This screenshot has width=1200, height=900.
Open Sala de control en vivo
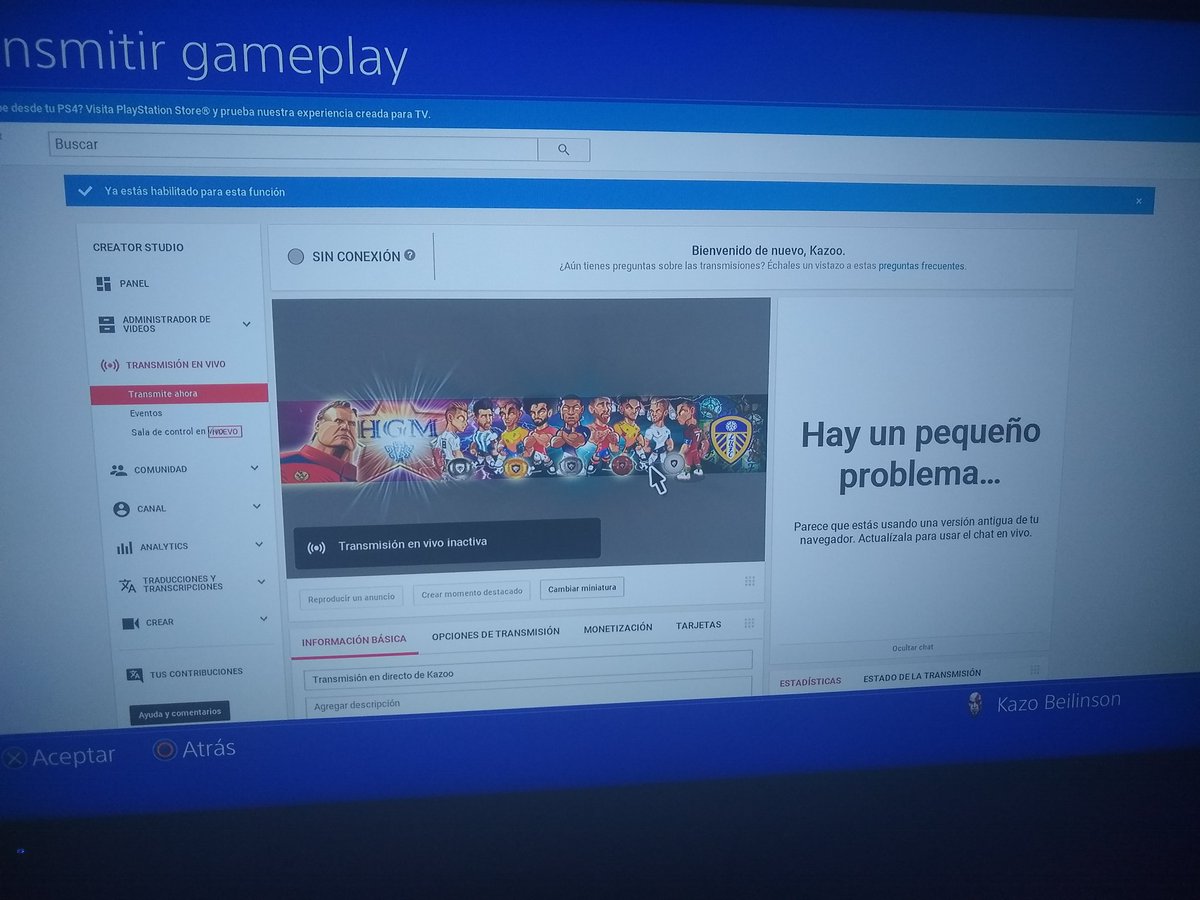186,432
